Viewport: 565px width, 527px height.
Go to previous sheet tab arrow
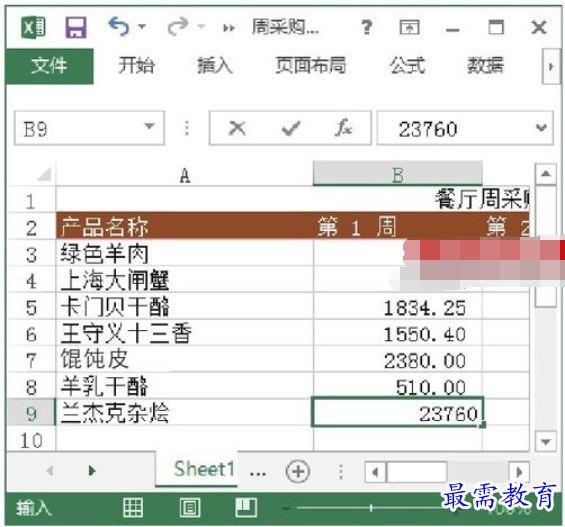50,470
